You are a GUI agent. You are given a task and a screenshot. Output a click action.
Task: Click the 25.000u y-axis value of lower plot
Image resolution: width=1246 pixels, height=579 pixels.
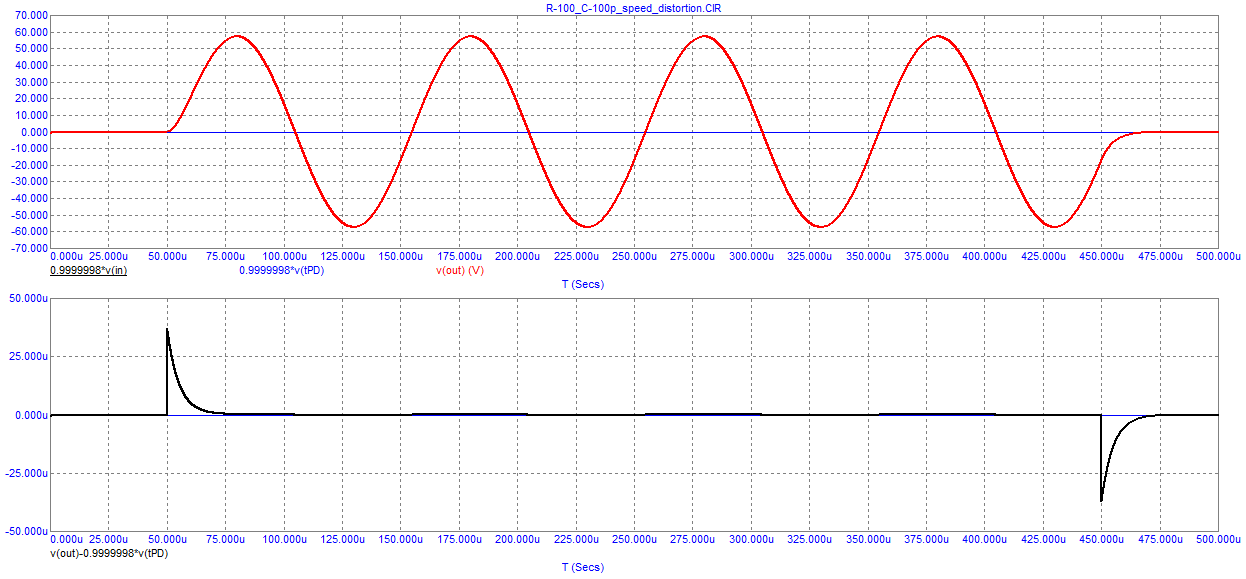[x=26, y=356]
